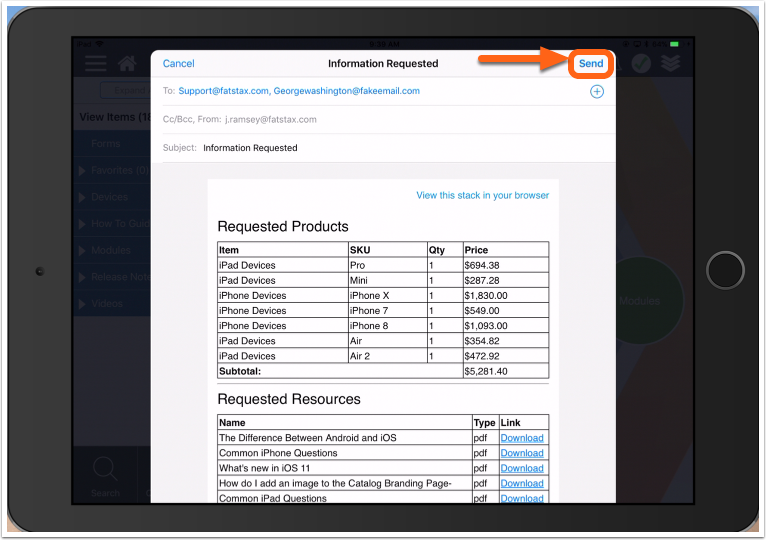Open View this stack in your browser

click(483, 195)
